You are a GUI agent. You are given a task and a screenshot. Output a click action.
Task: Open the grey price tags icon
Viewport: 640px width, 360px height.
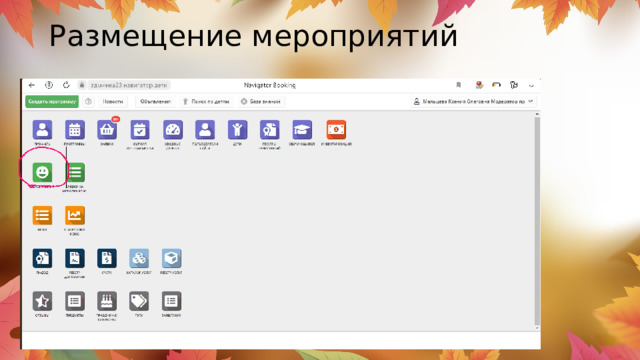[139, 301]
